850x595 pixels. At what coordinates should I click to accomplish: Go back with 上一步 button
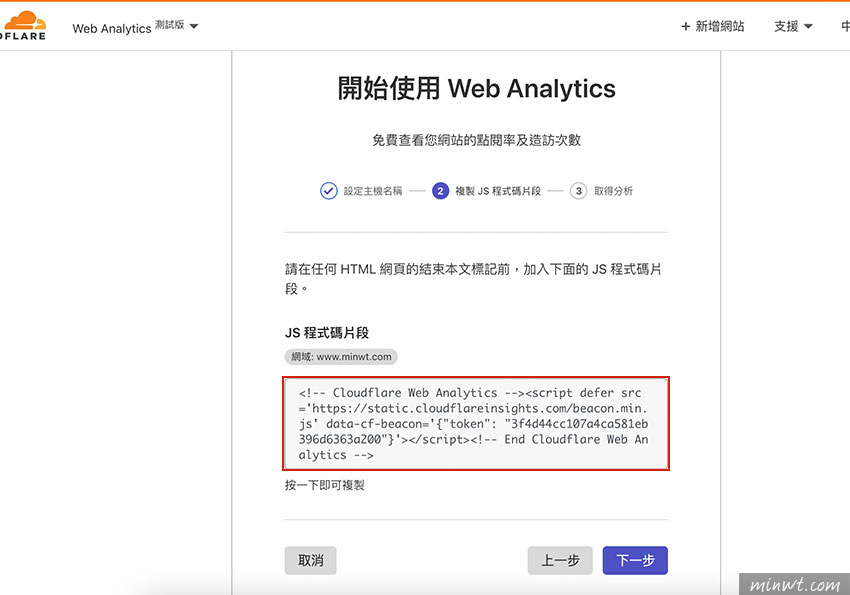560,560
